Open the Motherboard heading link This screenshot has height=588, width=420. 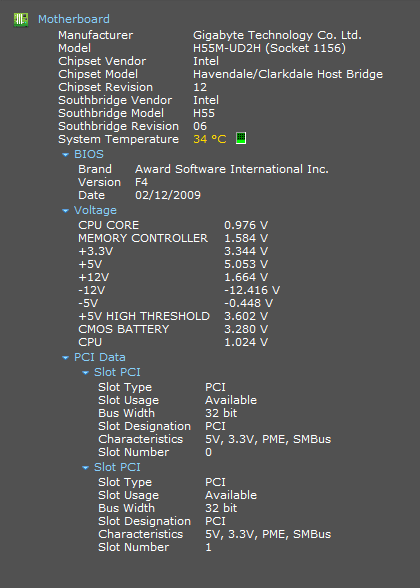click(74, 19)
